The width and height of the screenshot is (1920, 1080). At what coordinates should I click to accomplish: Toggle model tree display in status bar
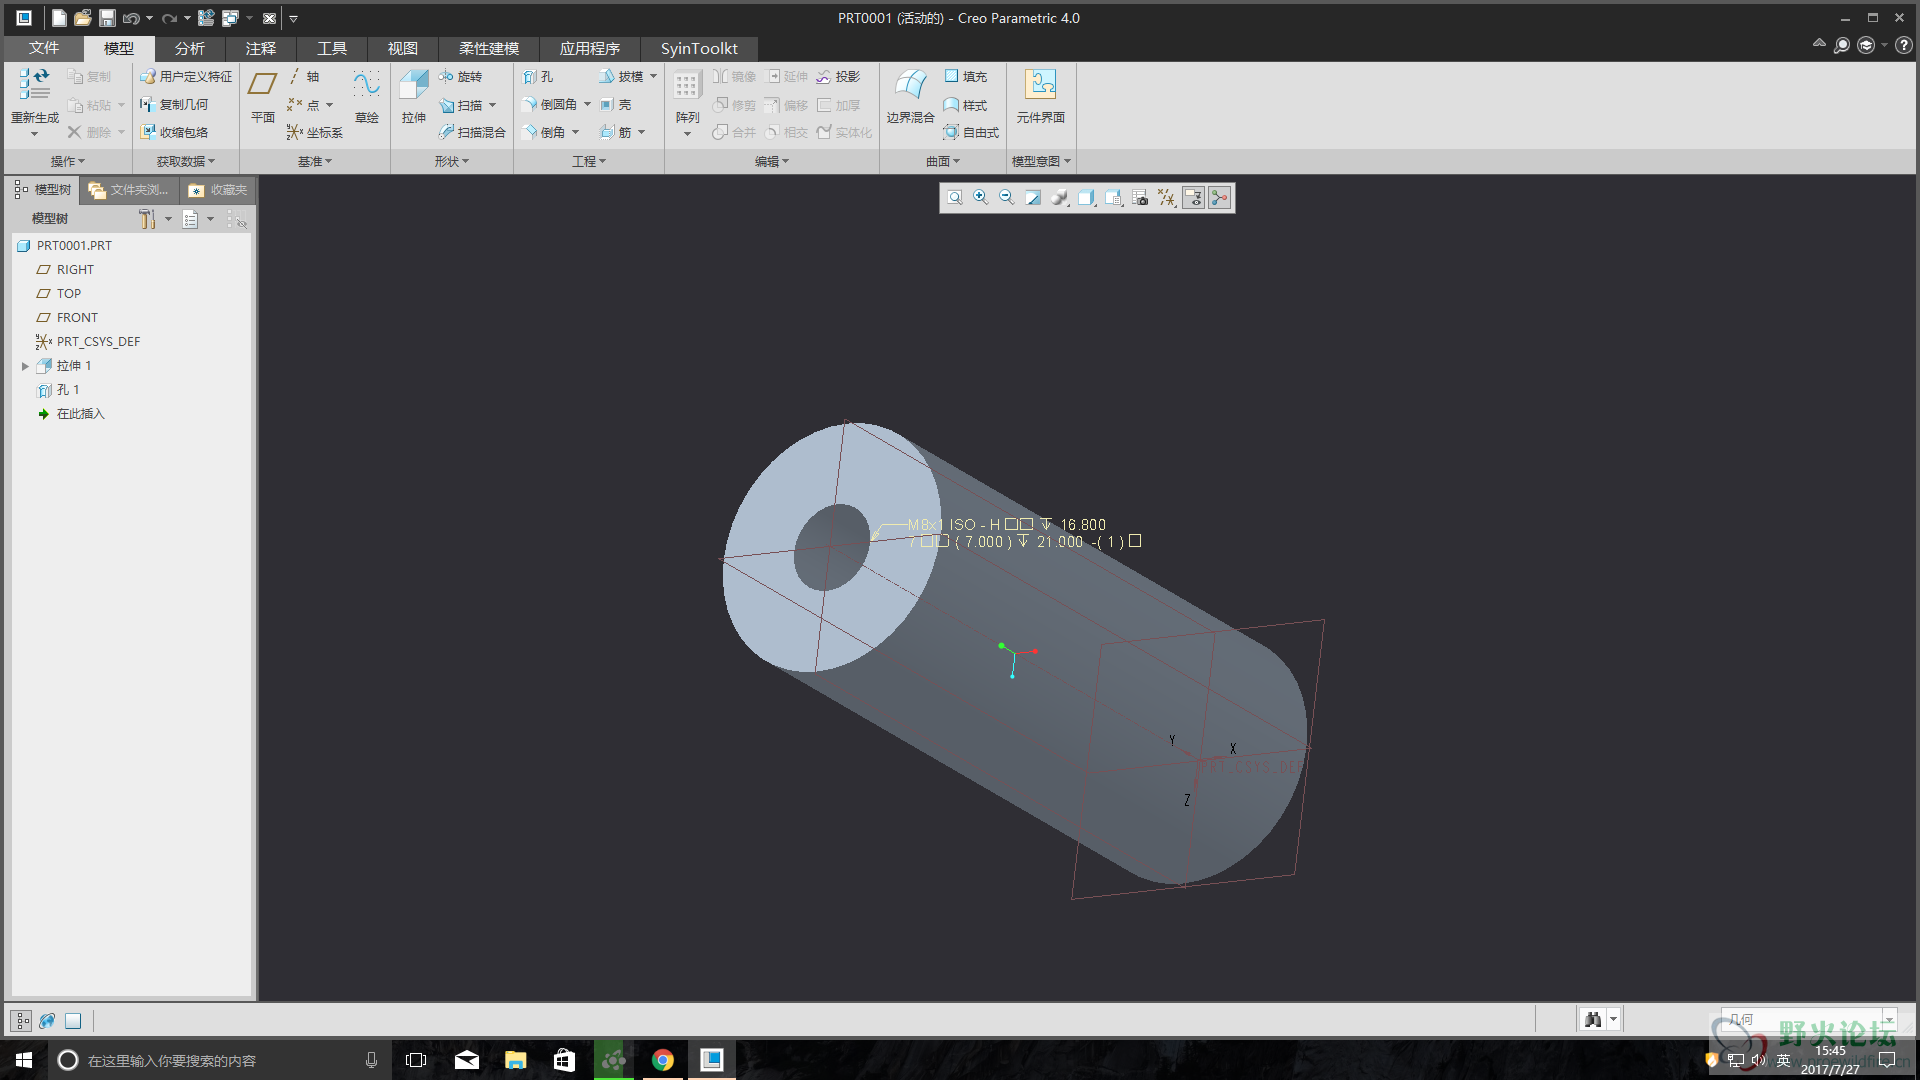(22, 1020)
